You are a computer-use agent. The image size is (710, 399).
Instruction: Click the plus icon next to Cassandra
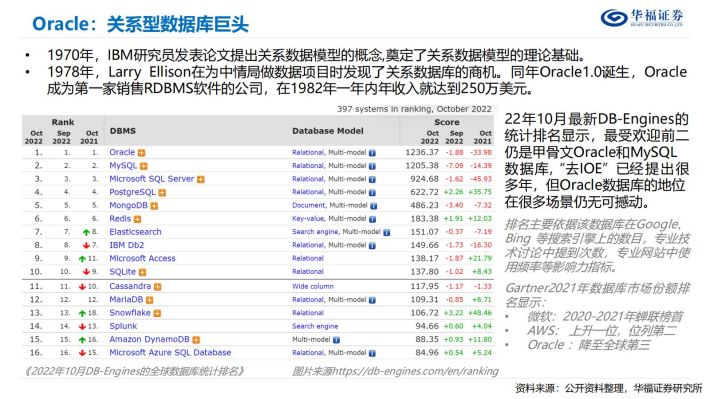[x=158, y=287]
